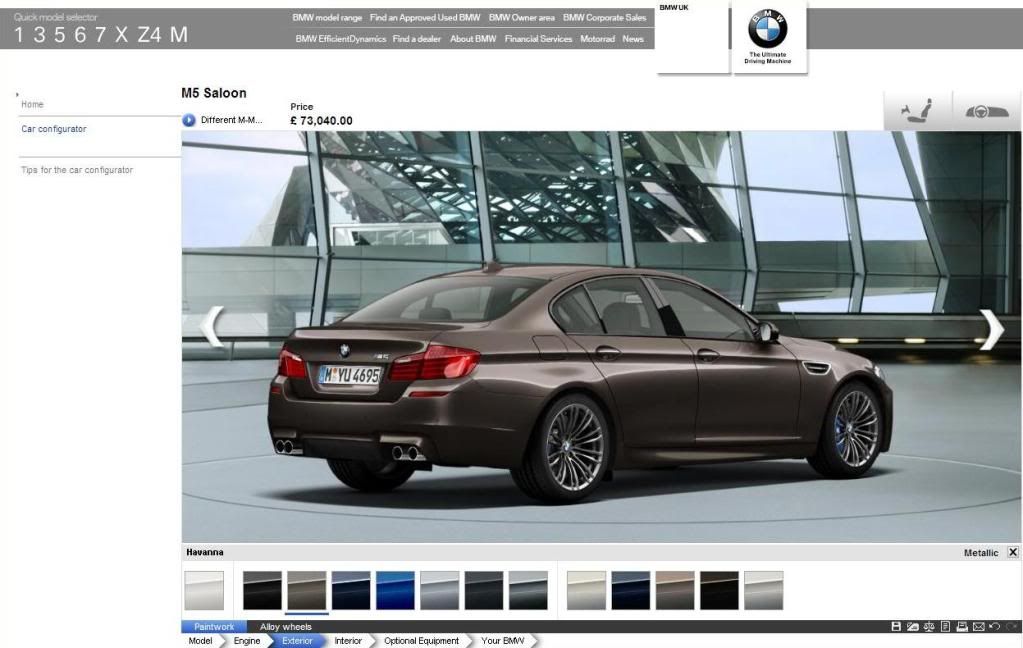Click Find a dealer
This screenshot has height=648, width=1023.
[417, 39]
